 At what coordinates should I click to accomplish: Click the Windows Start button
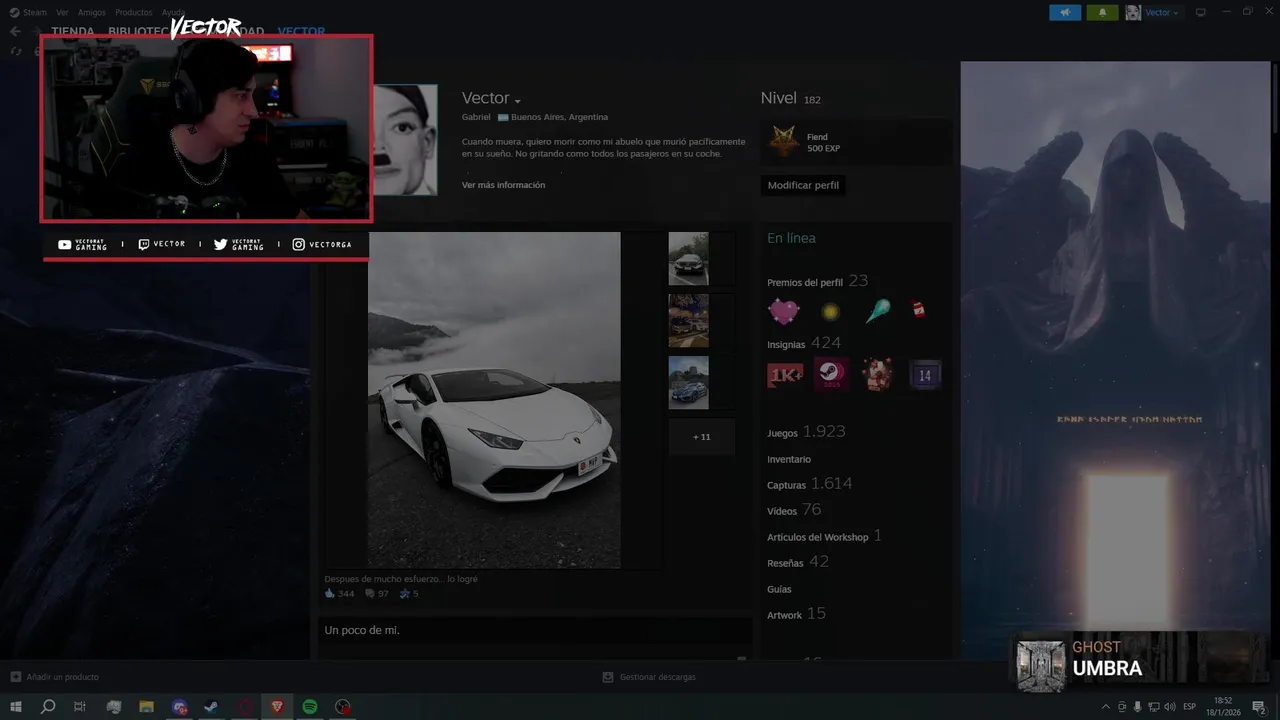[x=16, y=706]
